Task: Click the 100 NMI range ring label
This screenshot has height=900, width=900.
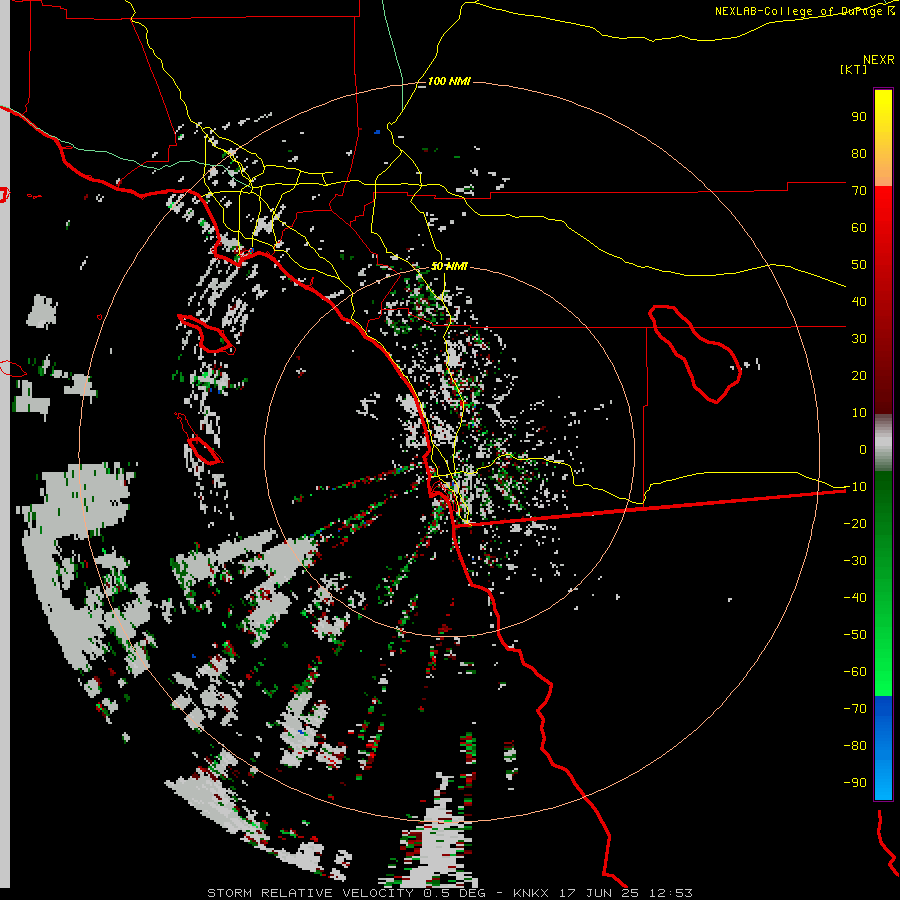Action: 449,82
